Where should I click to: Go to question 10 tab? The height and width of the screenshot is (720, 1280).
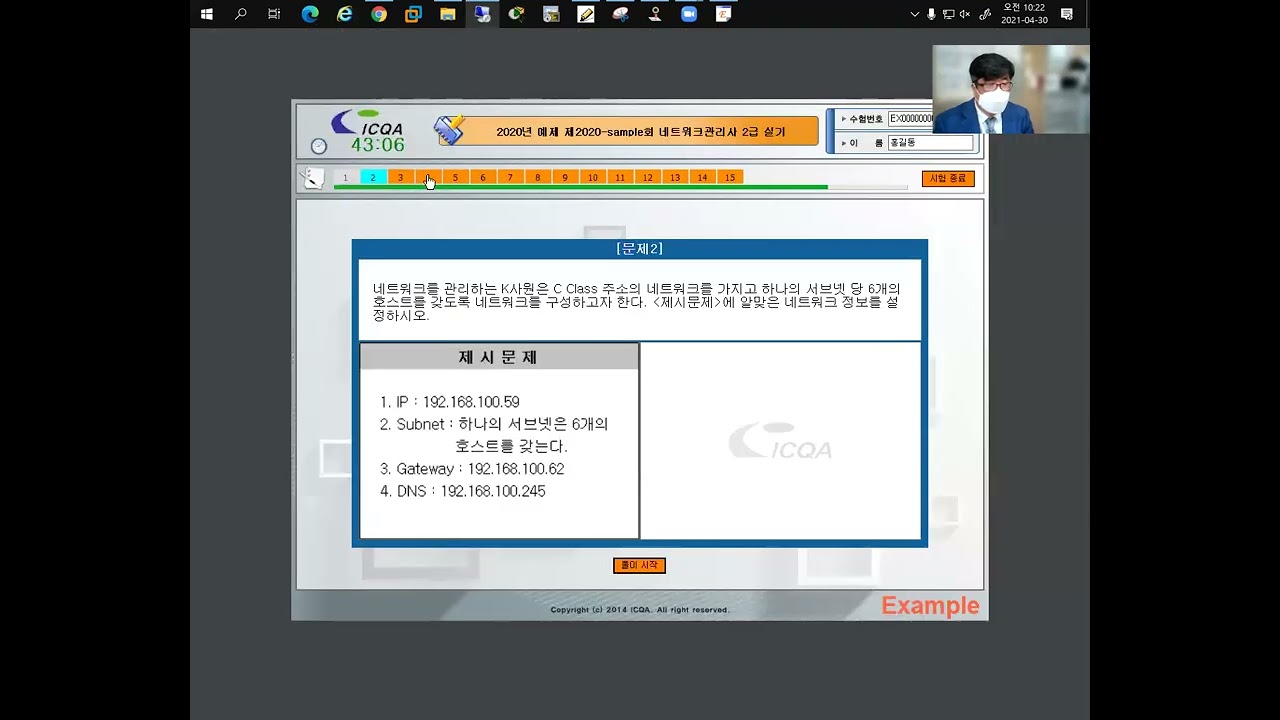click(x=593, y=178)
